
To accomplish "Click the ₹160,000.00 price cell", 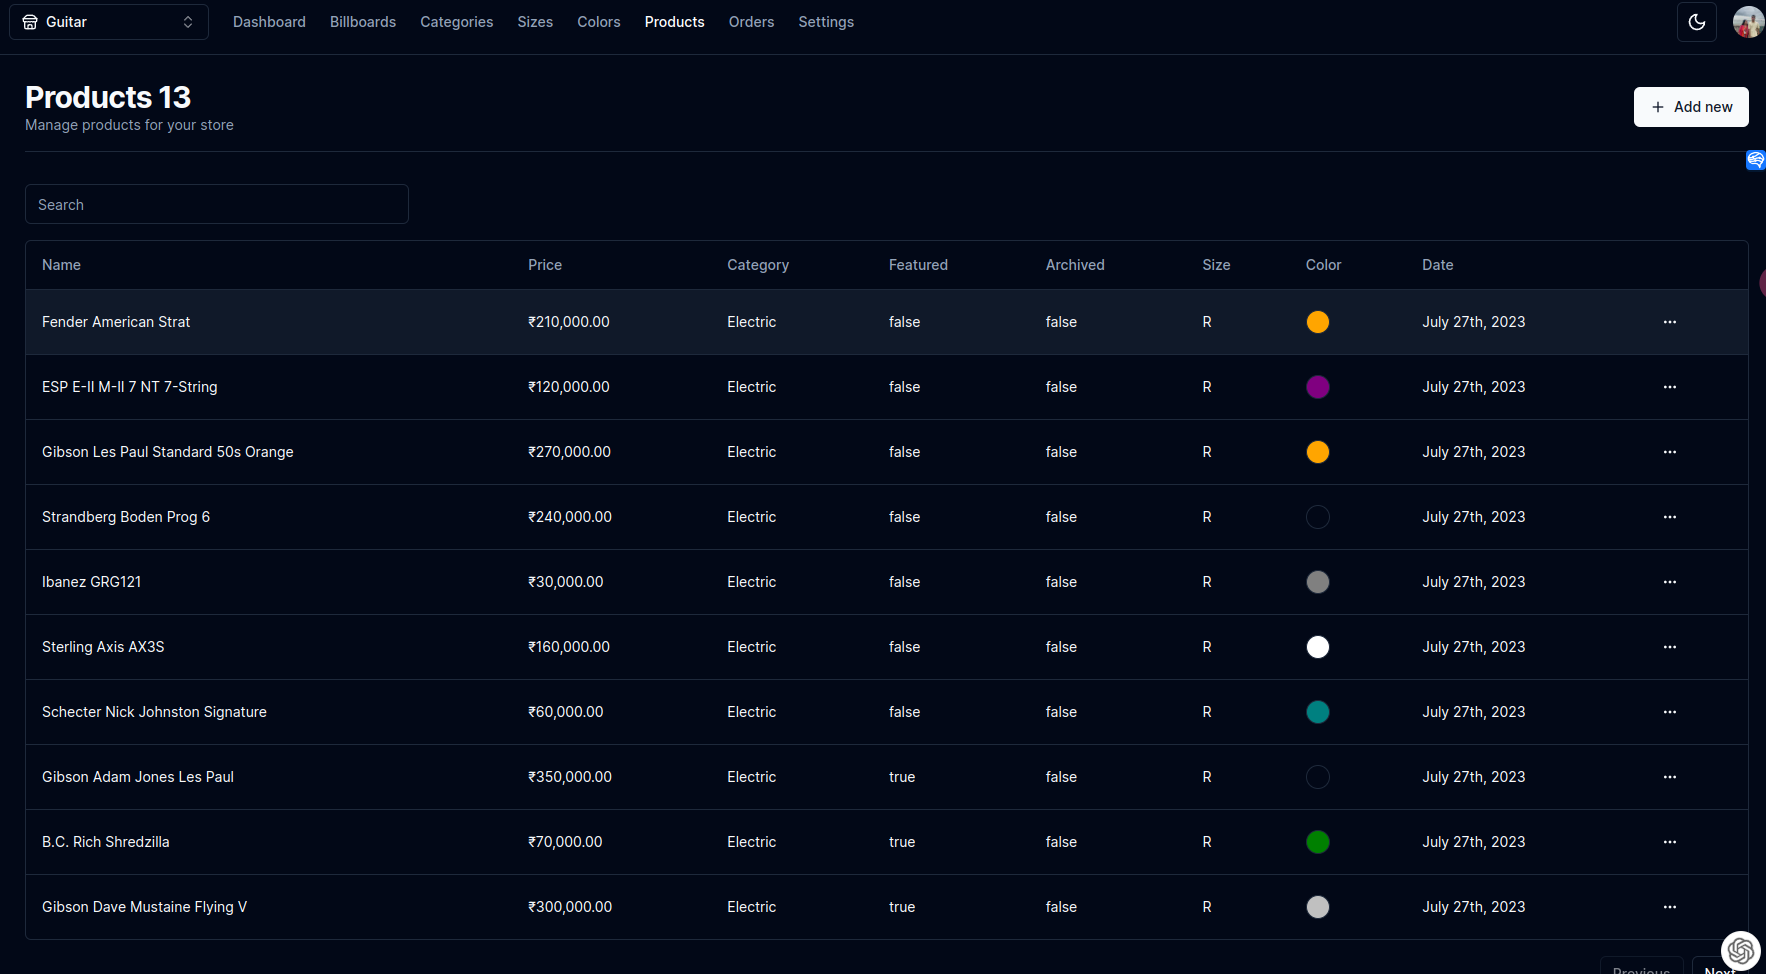I will tap(569, 647).
